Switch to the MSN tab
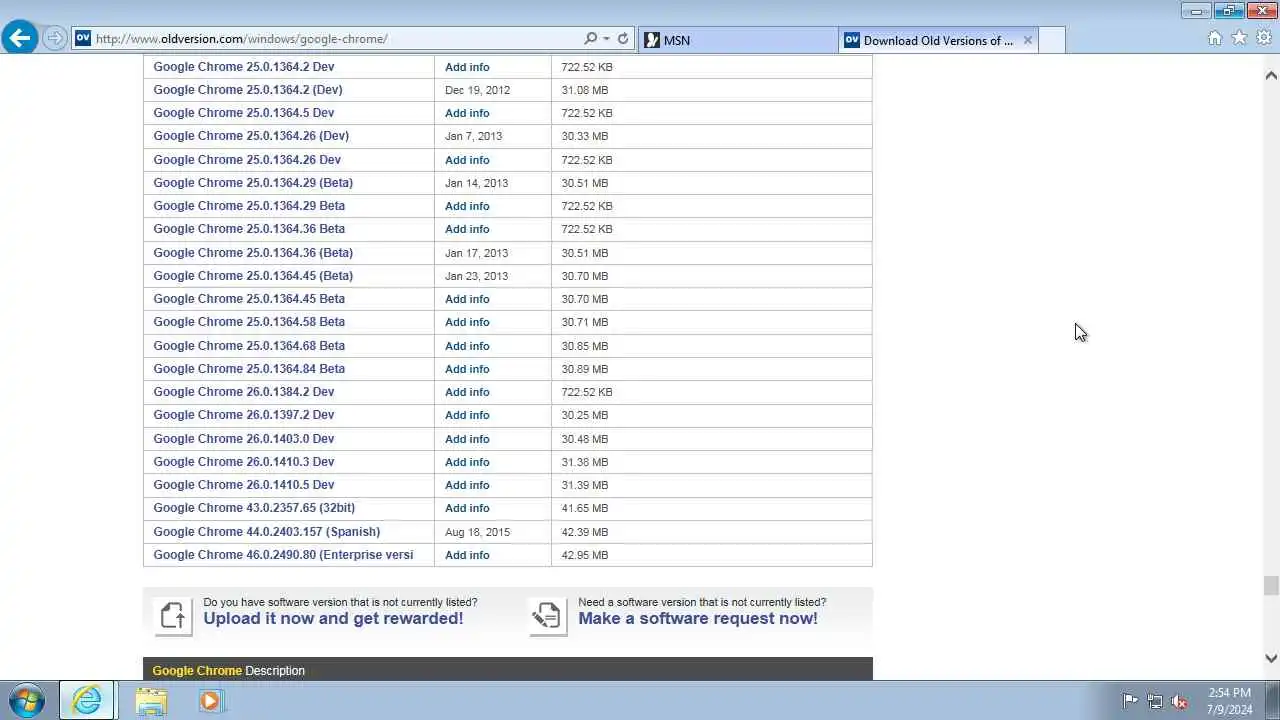 (x=737, y=40)
